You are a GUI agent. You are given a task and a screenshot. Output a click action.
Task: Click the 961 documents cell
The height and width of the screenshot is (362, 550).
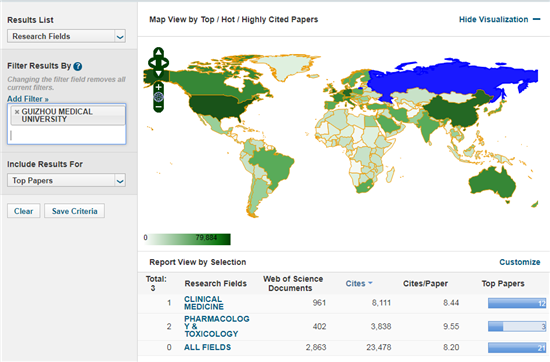[x=319, y=303]
